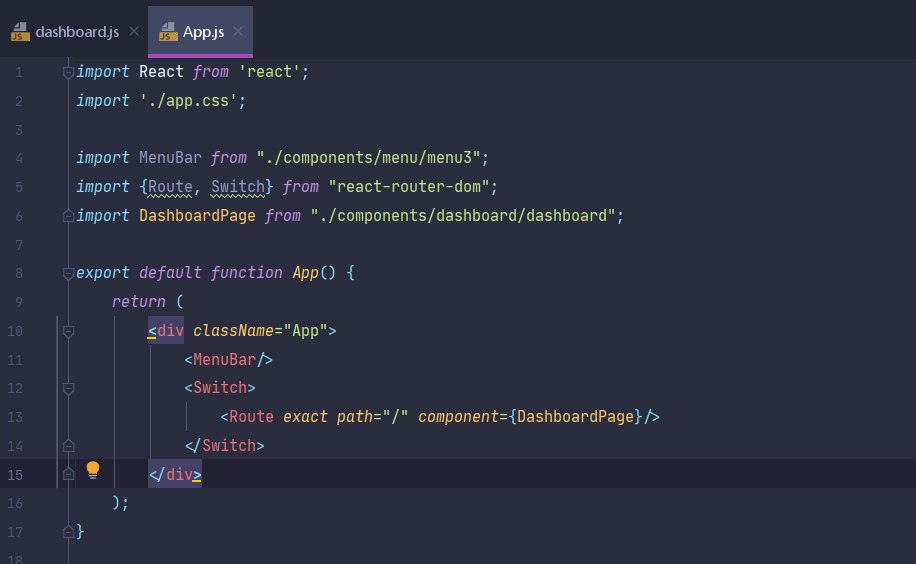Collapse the import block fold marker on line 1
Image resolution: width=916 pixels, height=564 pixels.
click(68, 72)
